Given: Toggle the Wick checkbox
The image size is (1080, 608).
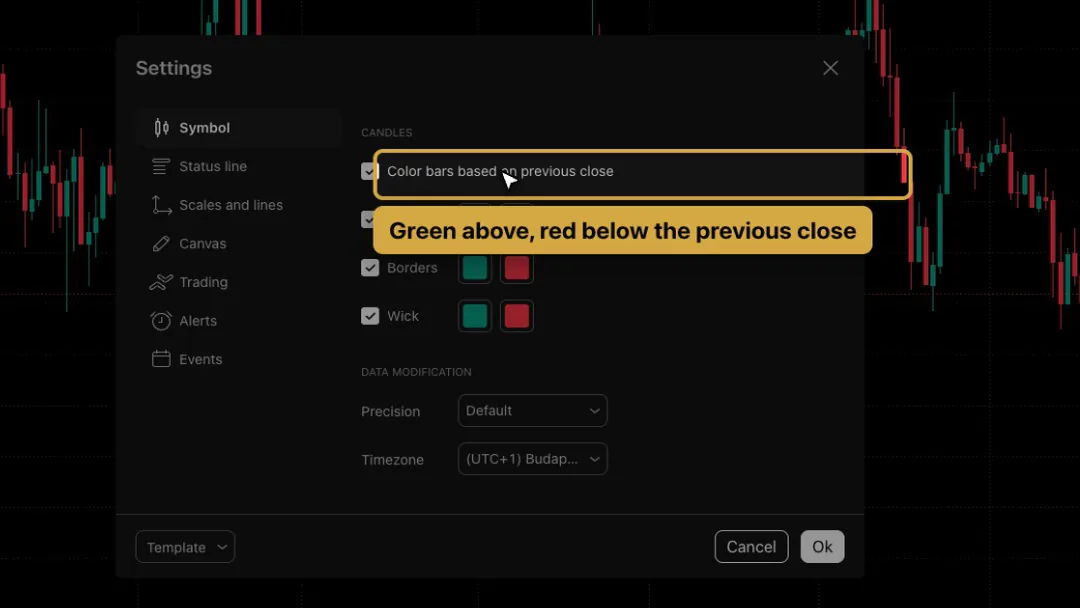Looking at the screenshot, I should tap(370, 315).
